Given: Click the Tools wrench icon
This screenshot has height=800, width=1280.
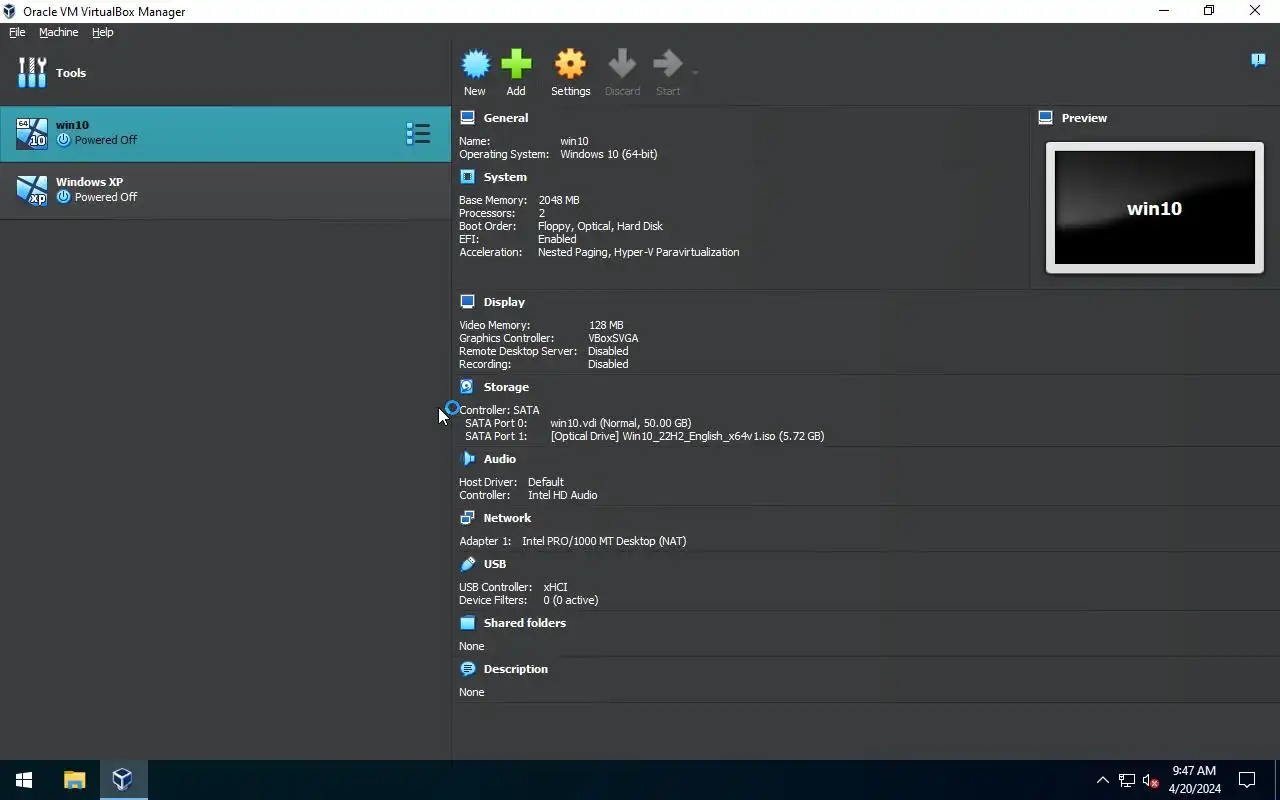Looking at the screenshot, I should click(x=32, y=72).
